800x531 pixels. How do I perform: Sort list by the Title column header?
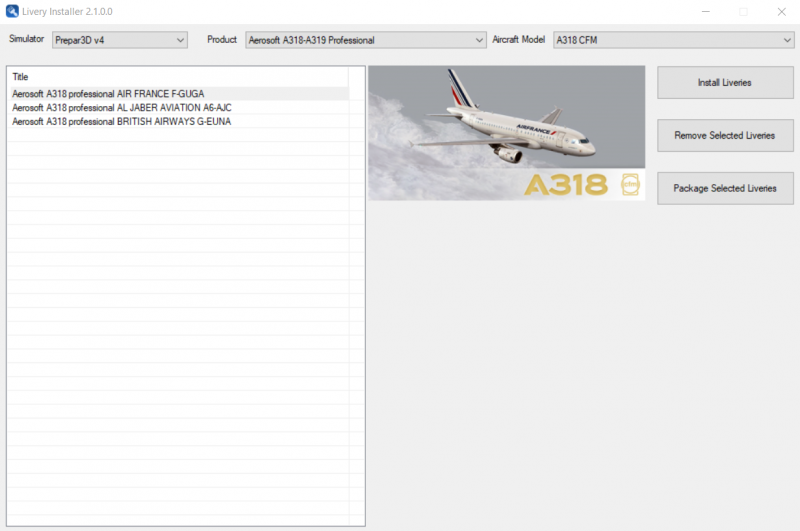[179, 77]
